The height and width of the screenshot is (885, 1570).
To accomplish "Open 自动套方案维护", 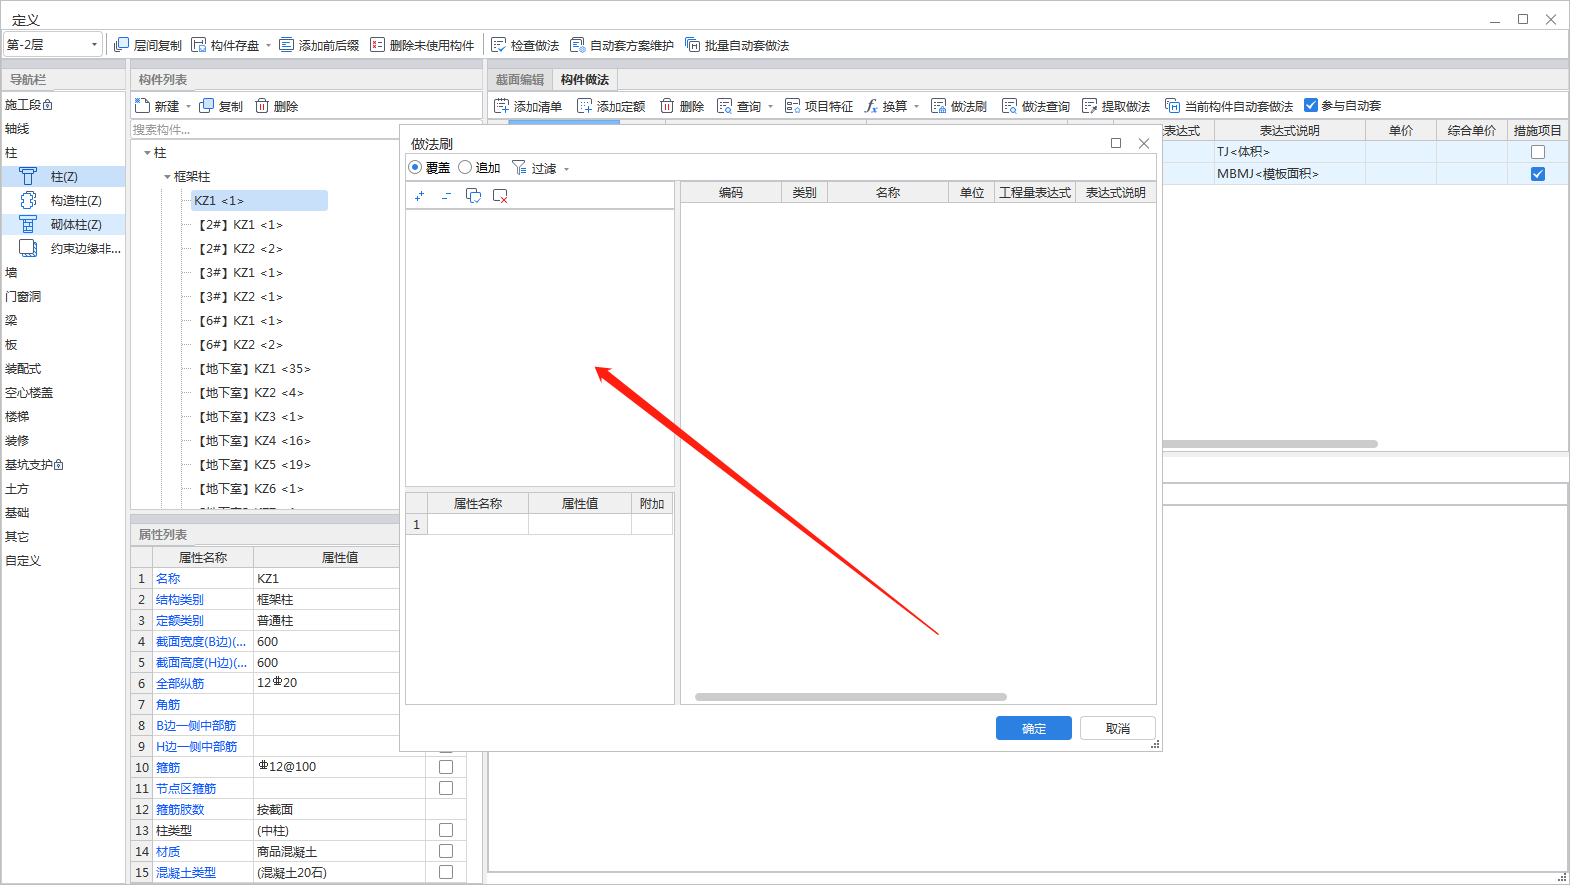I will [622, 45].
